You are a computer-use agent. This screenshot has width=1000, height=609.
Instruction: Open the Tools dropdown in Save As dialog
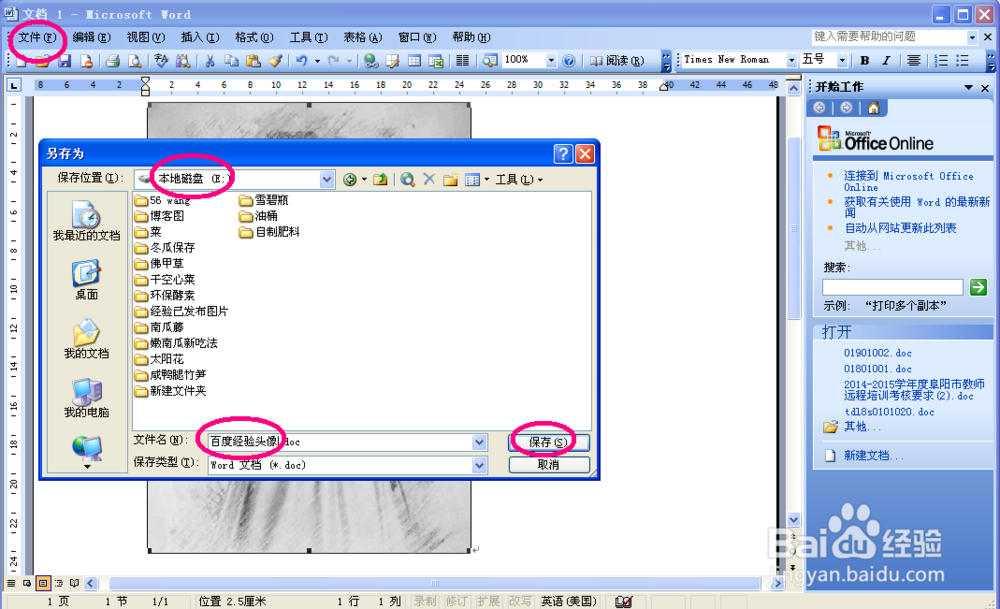(x=518, y=180)
